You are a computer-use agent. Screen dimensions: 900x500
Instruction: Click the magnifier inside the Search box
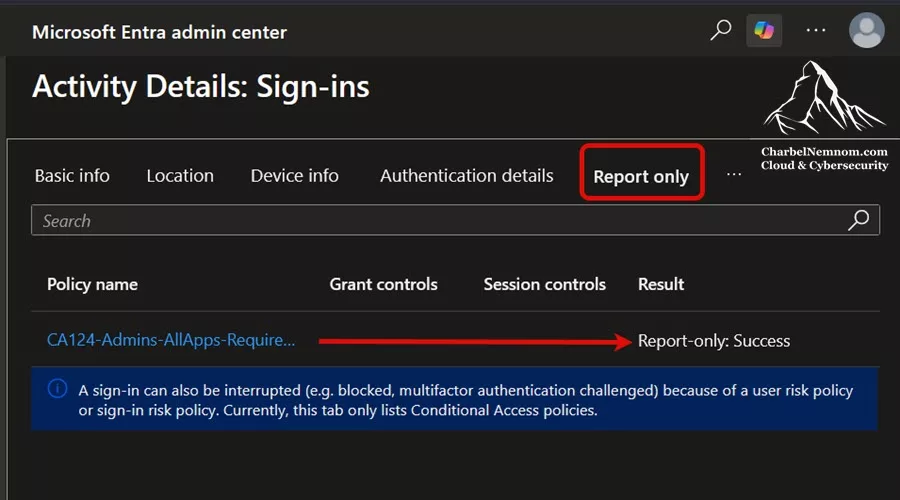[x=859, y=220]
